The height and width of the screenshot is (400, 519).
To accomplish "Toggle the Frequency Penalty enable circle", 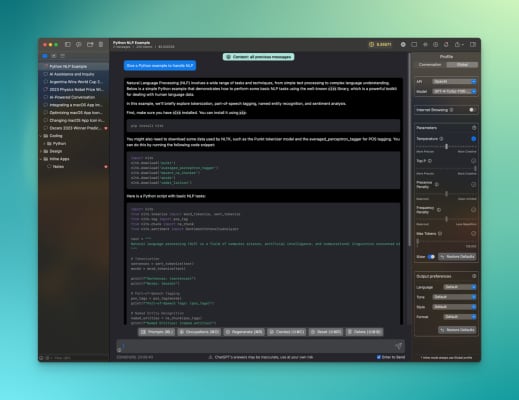I will (474, 210).
